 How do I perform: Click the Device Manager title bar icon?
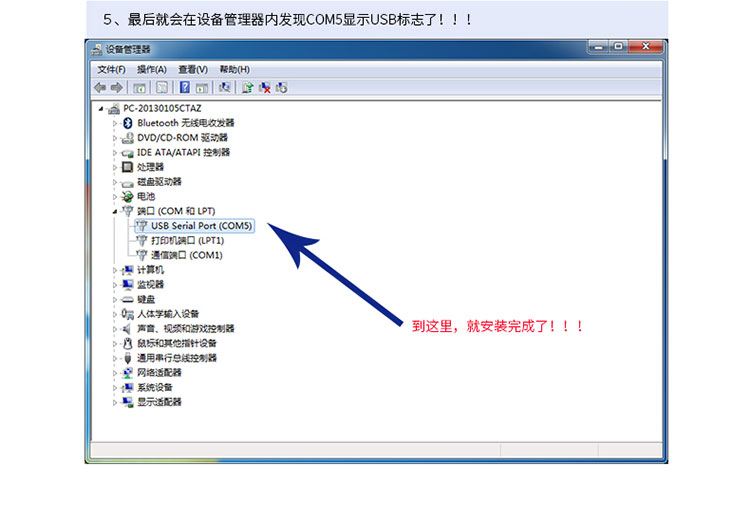point(96,49)
